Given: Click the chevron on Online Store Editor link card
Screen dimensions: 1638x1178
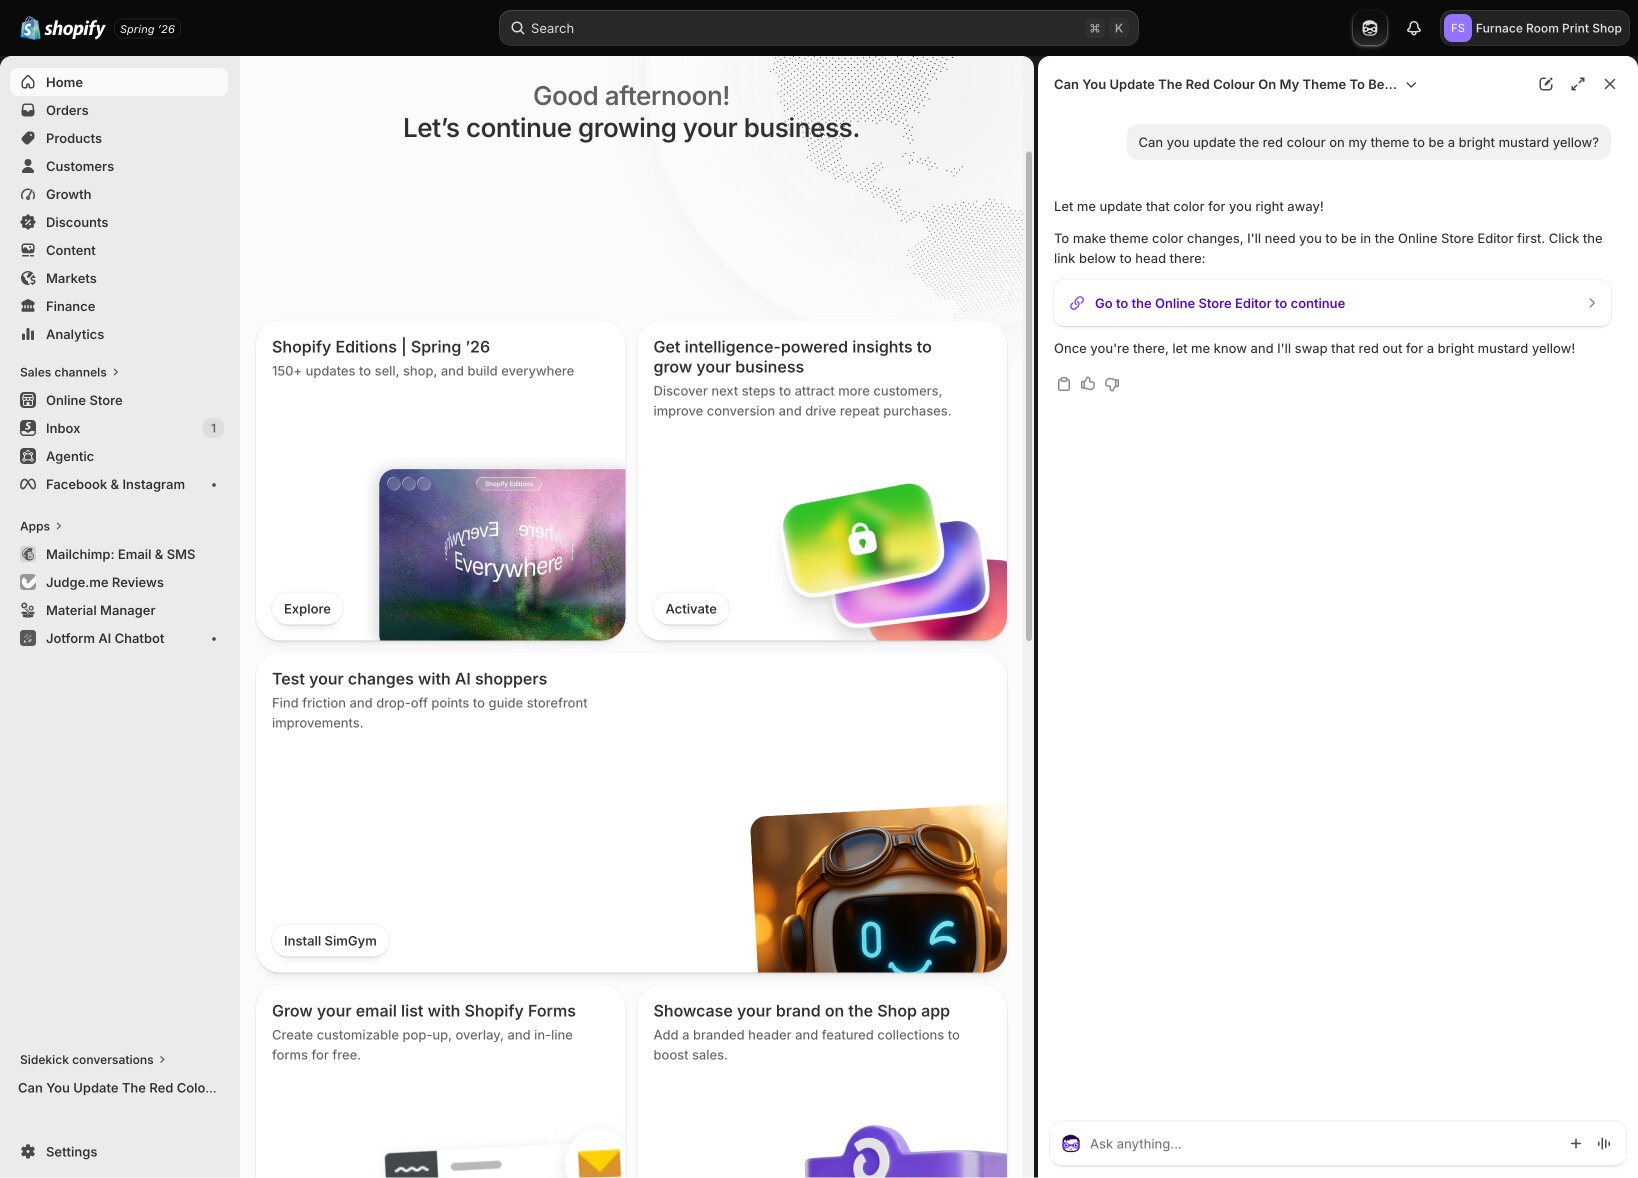Looking at the screenshot, I should [x=1592, y=303].
